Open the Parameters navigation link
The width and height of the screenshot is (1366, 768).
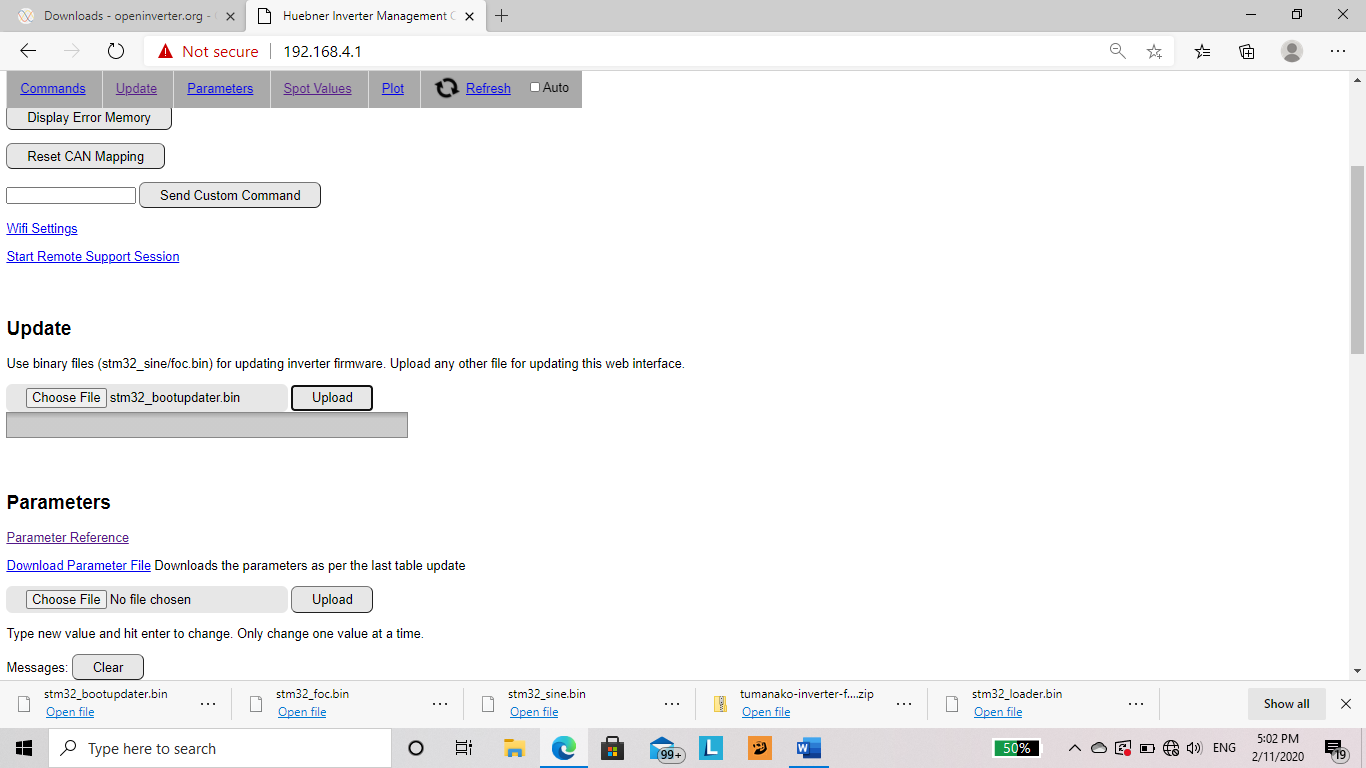(x=220, y=88)
